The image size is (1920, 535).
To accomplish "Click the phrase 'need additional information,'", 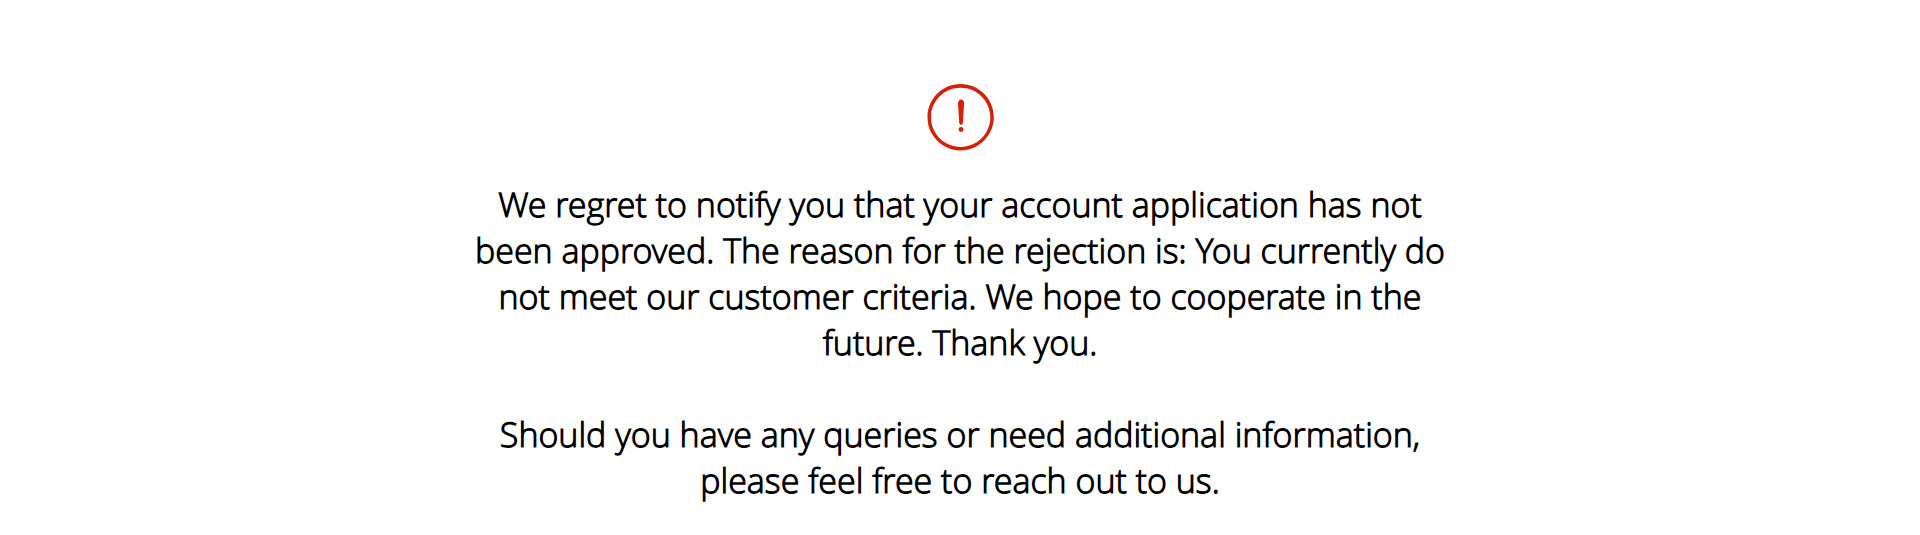I will 1204,436.
